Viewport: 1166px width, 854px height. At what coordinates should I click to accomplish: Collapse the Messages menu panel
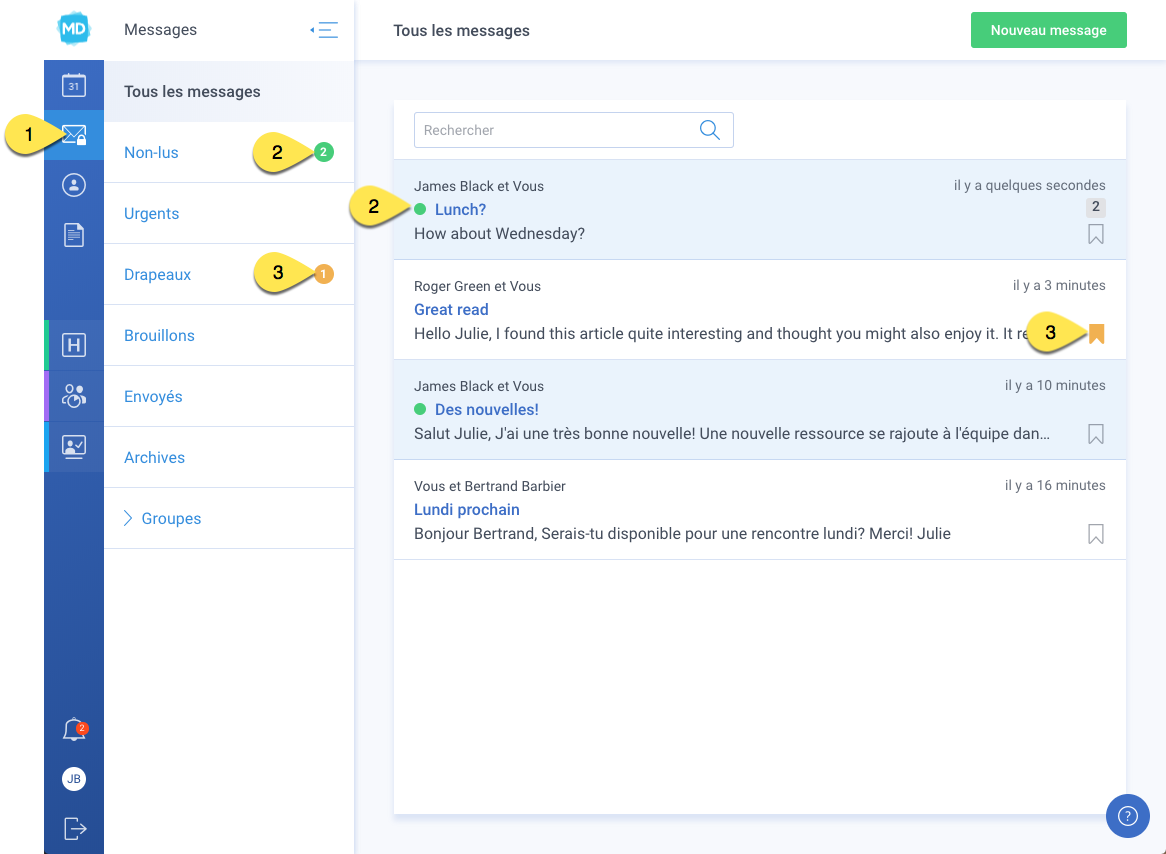click(324, 30)
